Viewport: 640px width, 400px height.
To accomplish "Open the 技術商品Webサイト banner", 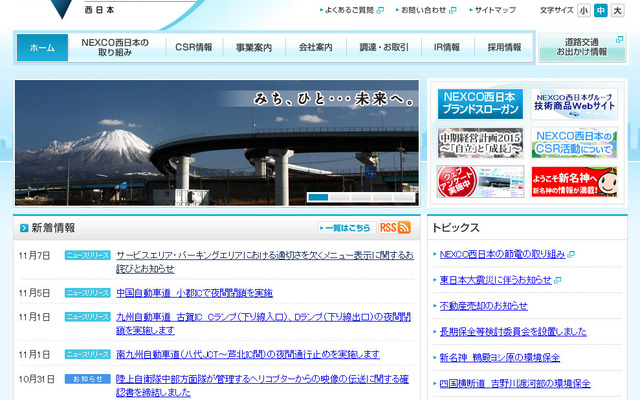I will [x=574, y=104].
